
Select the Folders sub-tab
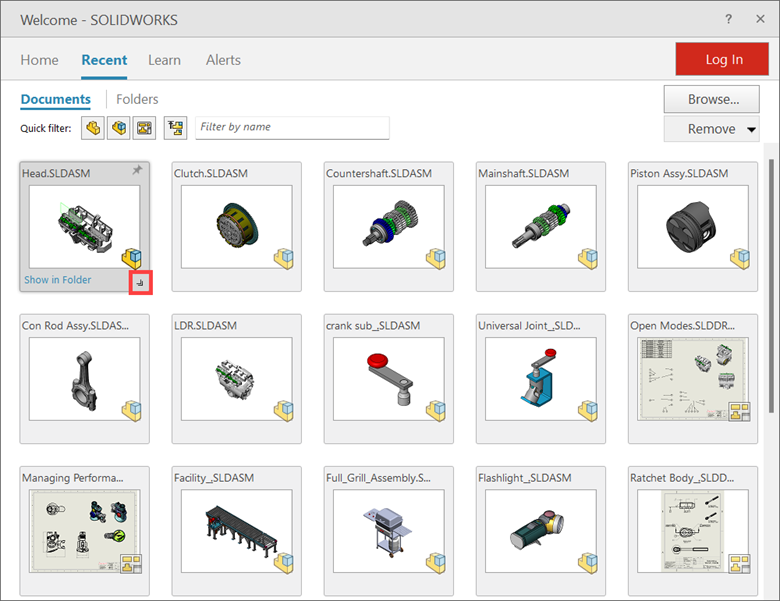click(x=137, y=100)
